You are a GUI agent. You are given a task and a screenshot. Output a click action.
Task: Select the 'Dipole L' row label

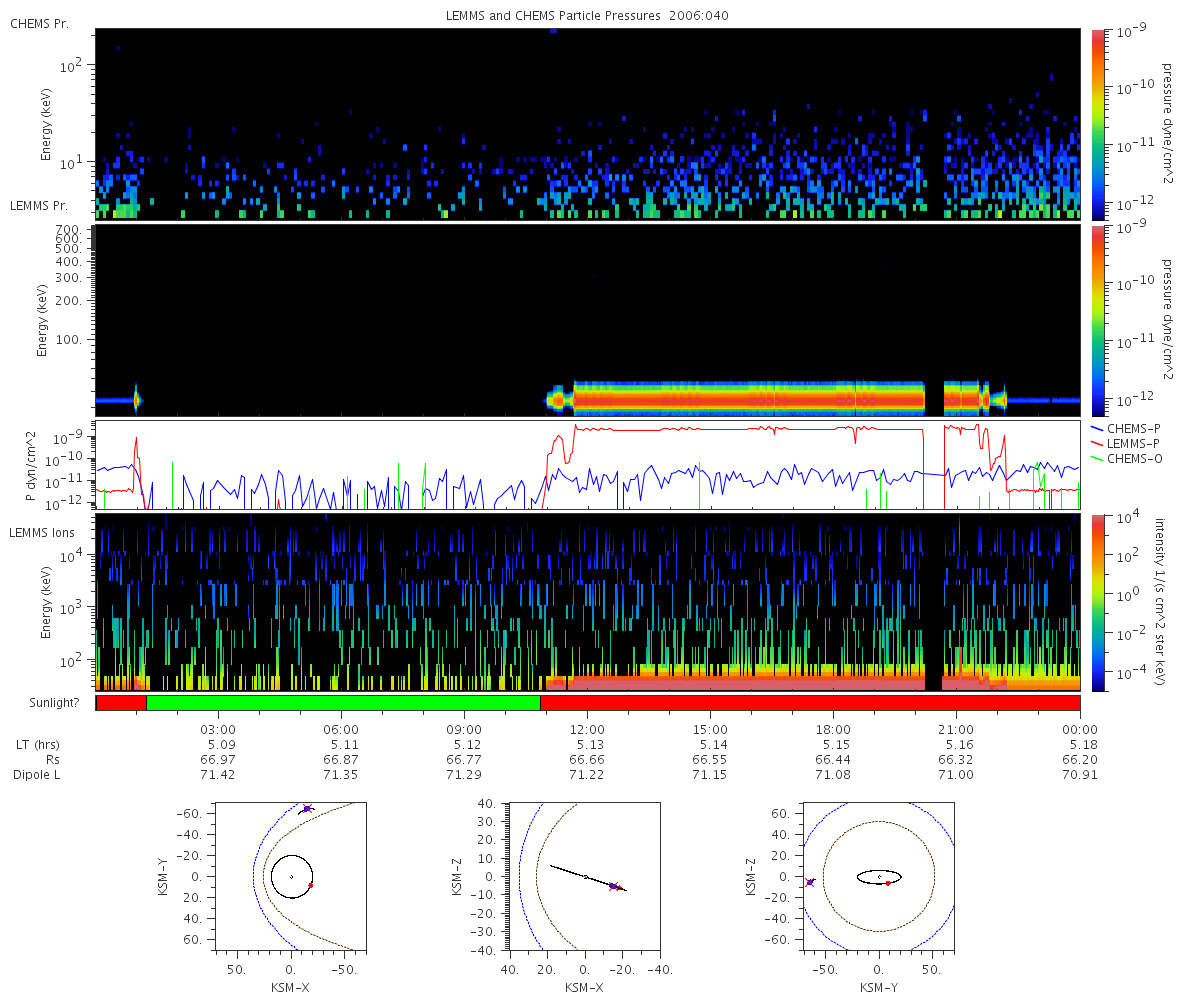tap(36, 775)
